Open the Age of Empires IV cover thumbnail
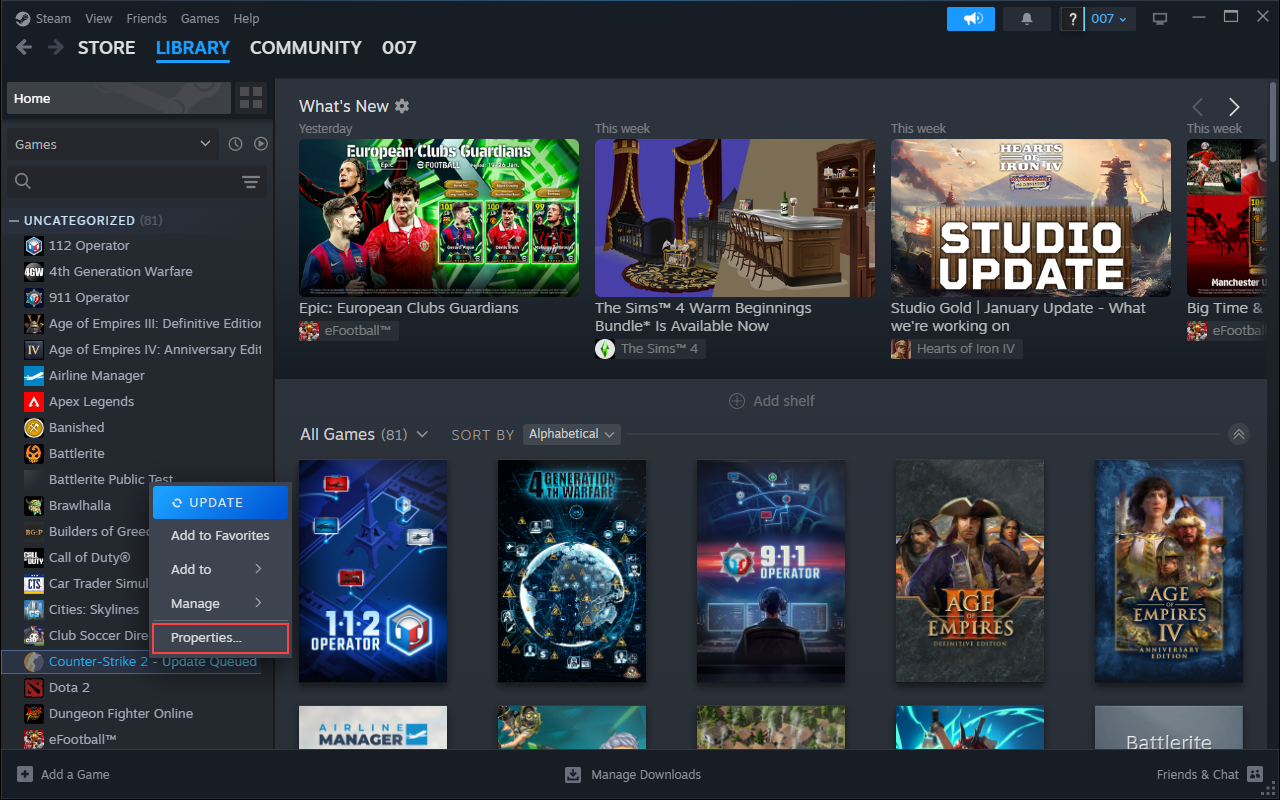This screenshot has width=1280, height=800. click(x=1168, y=571)
